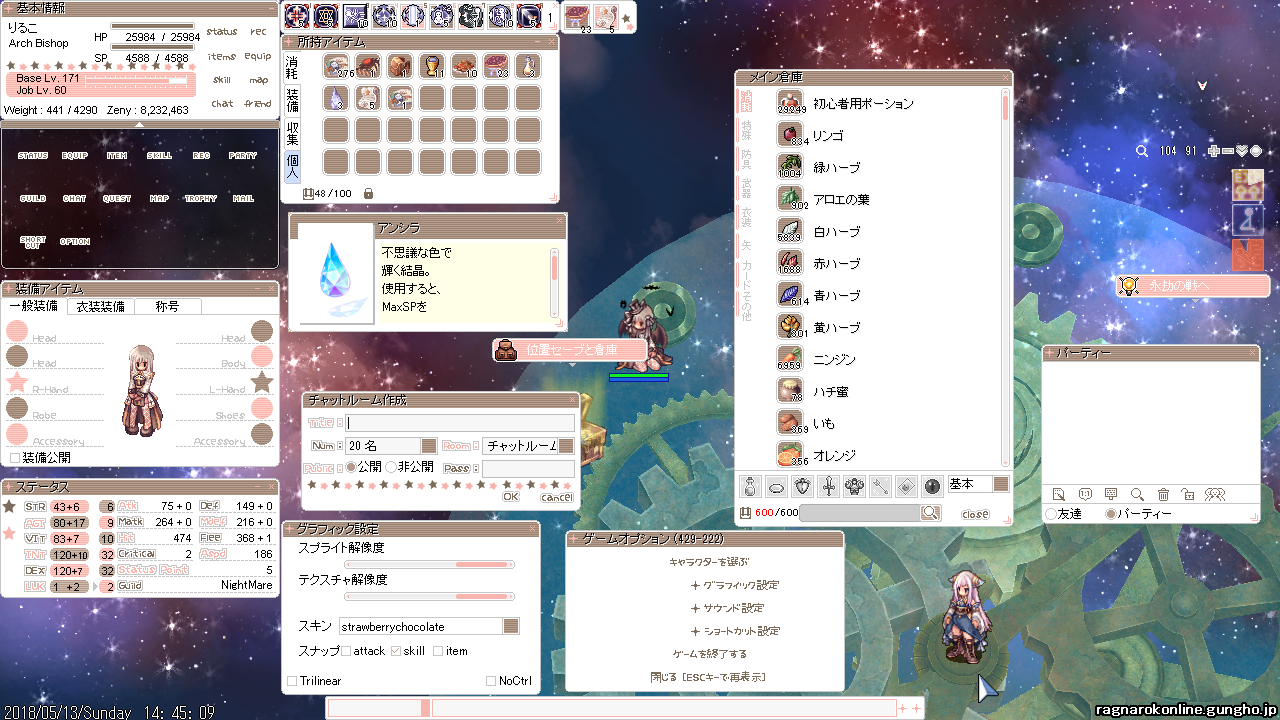This screenshot has height=720, width=1280.
Task: Switch to the 装備 inventory tab
Action: click(292, 100)
